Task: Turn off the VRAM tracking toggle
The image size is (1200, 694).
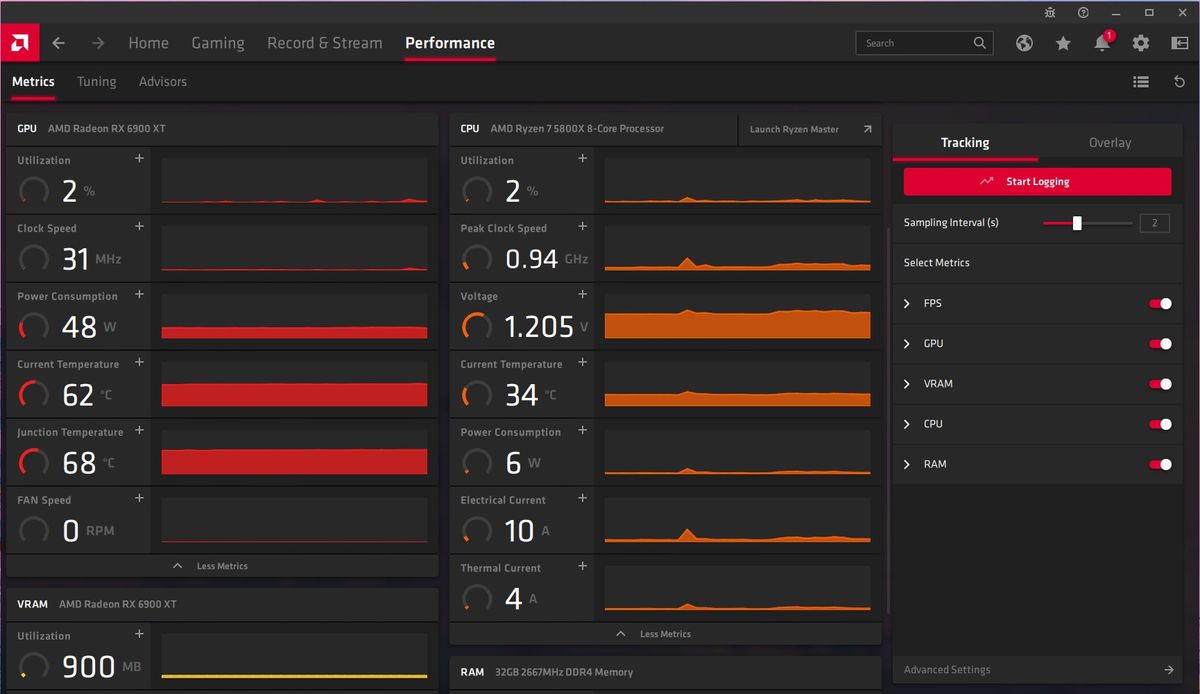Action: tap(1161, 383)
